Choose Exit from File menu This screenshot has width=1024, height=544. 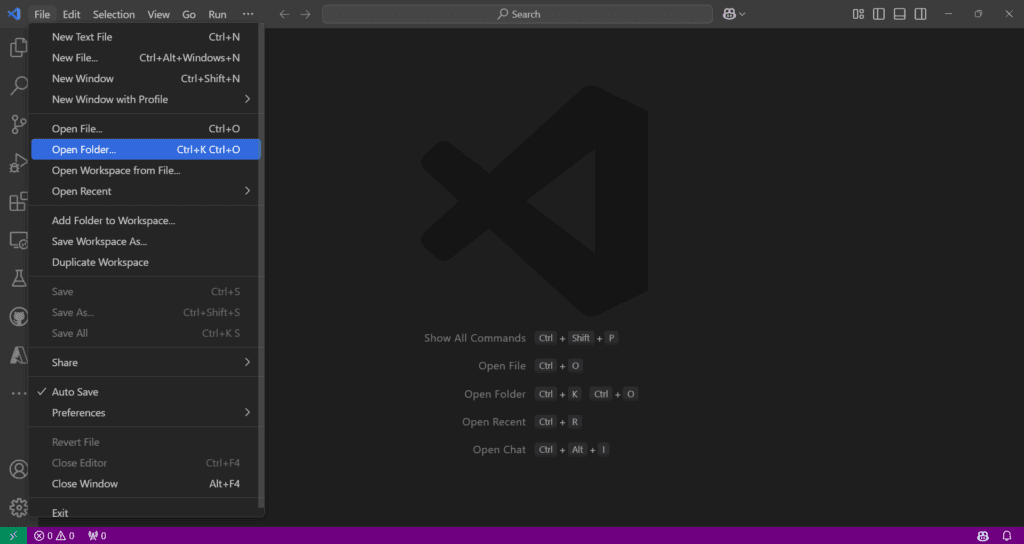146,513
